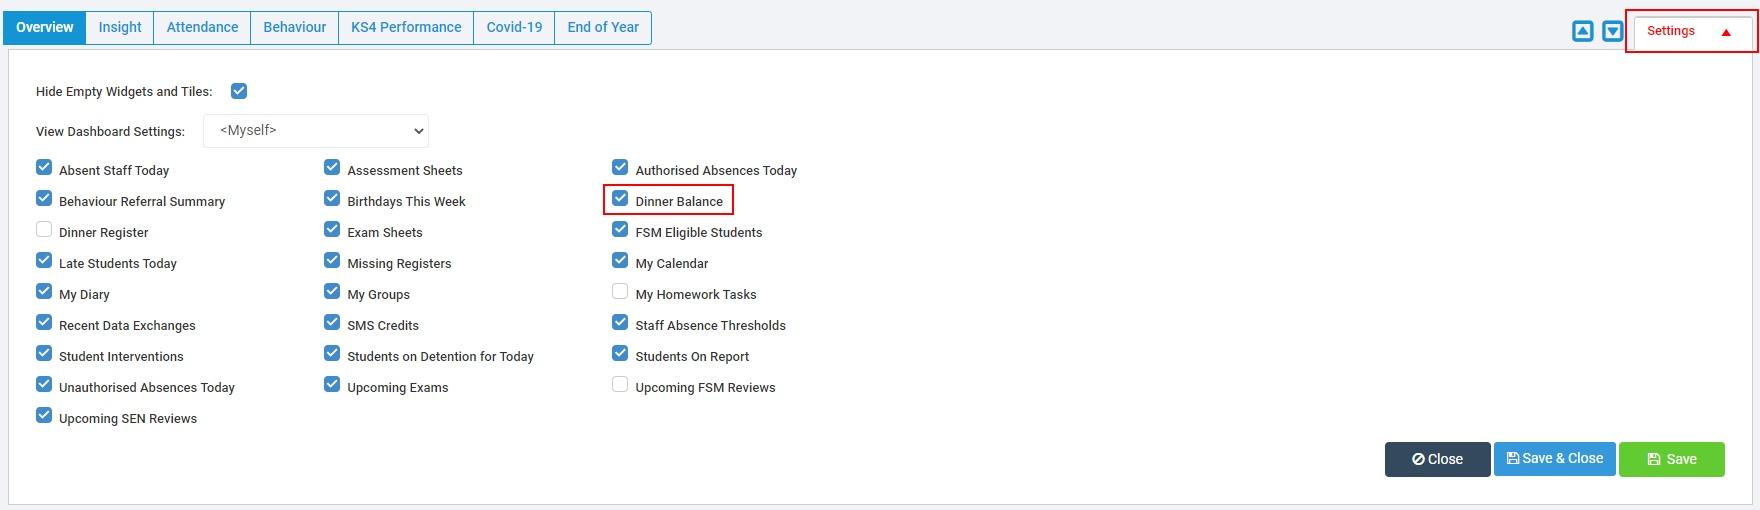The height and width of the screenshot is (510, 1760).
Task: Switch to the Insight tab
Action: tap(120, 28)
